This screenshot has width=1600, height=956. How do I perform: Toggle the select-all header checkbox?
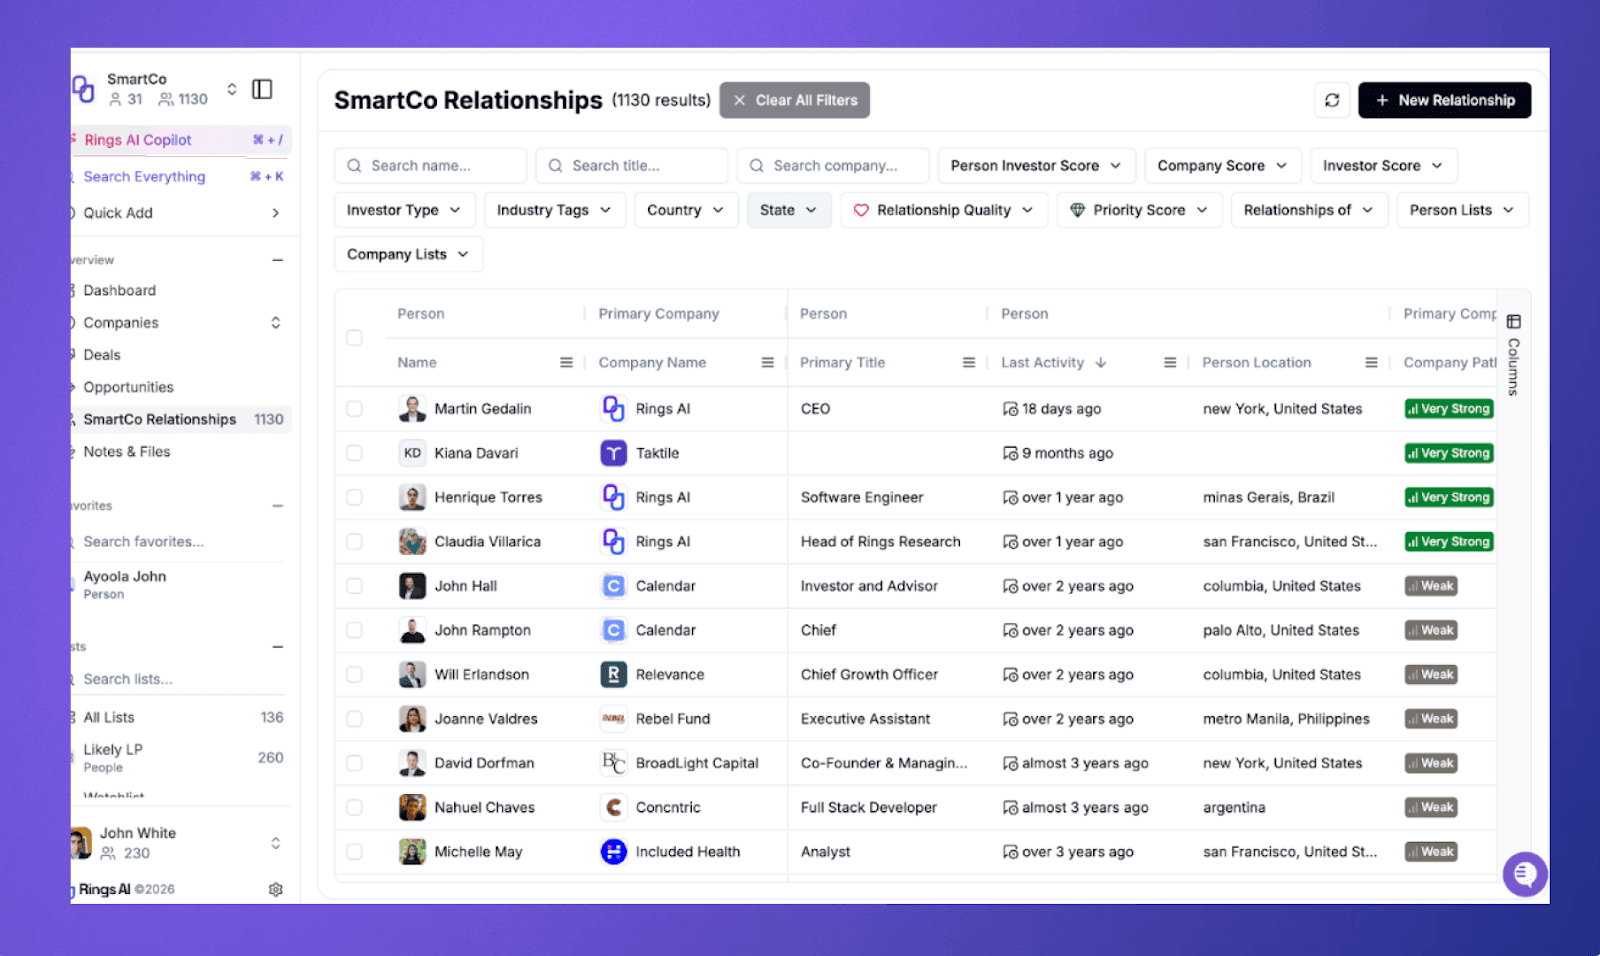(354, 338)
